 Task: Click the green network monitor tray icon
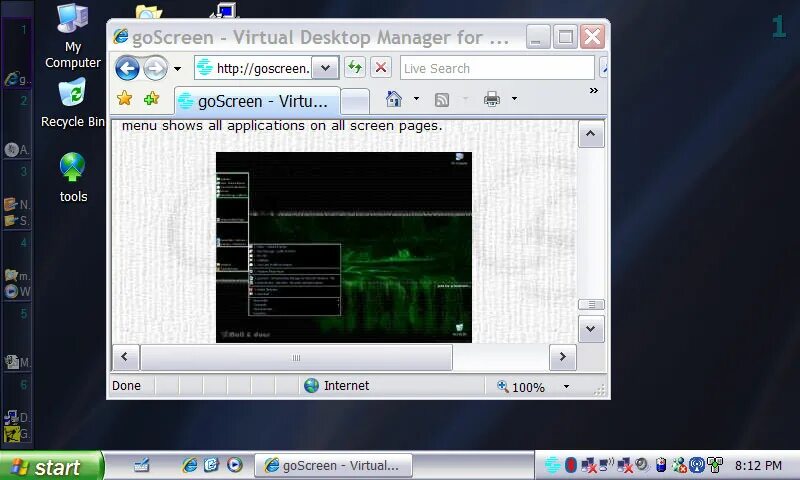click(715, 465)
